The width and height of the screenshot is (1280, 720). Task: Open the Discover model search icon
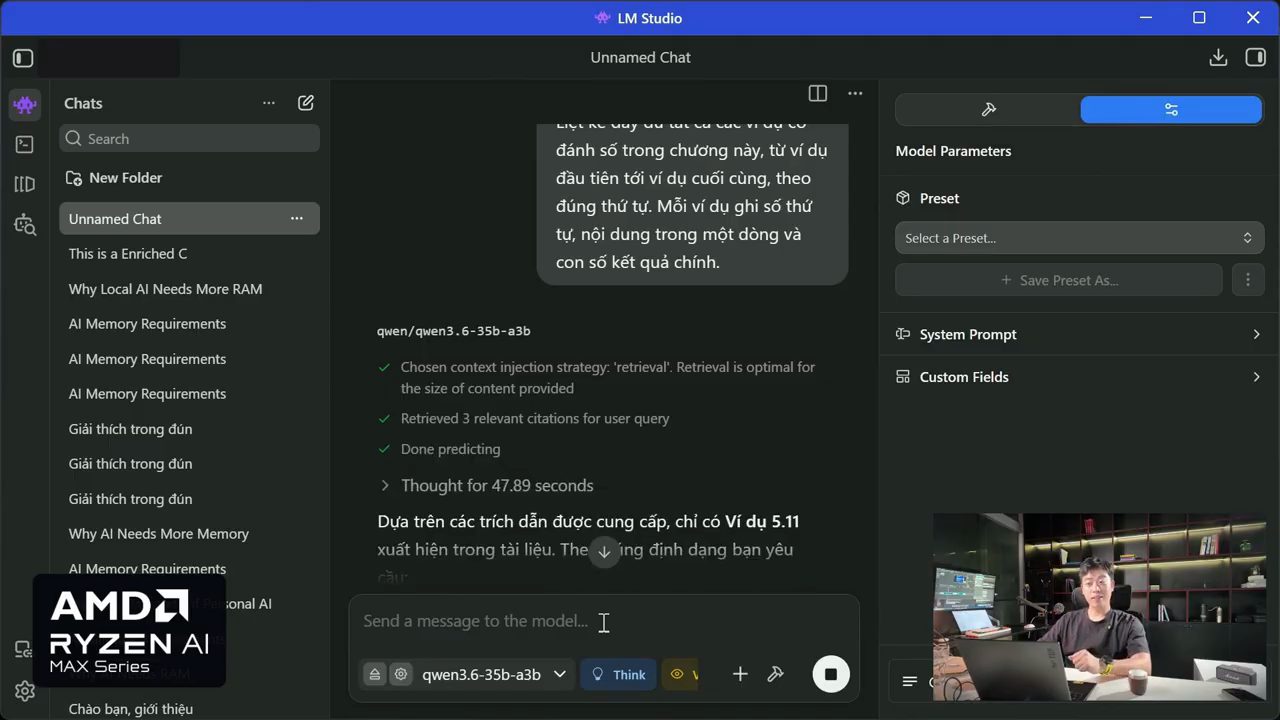pos(25,225)
